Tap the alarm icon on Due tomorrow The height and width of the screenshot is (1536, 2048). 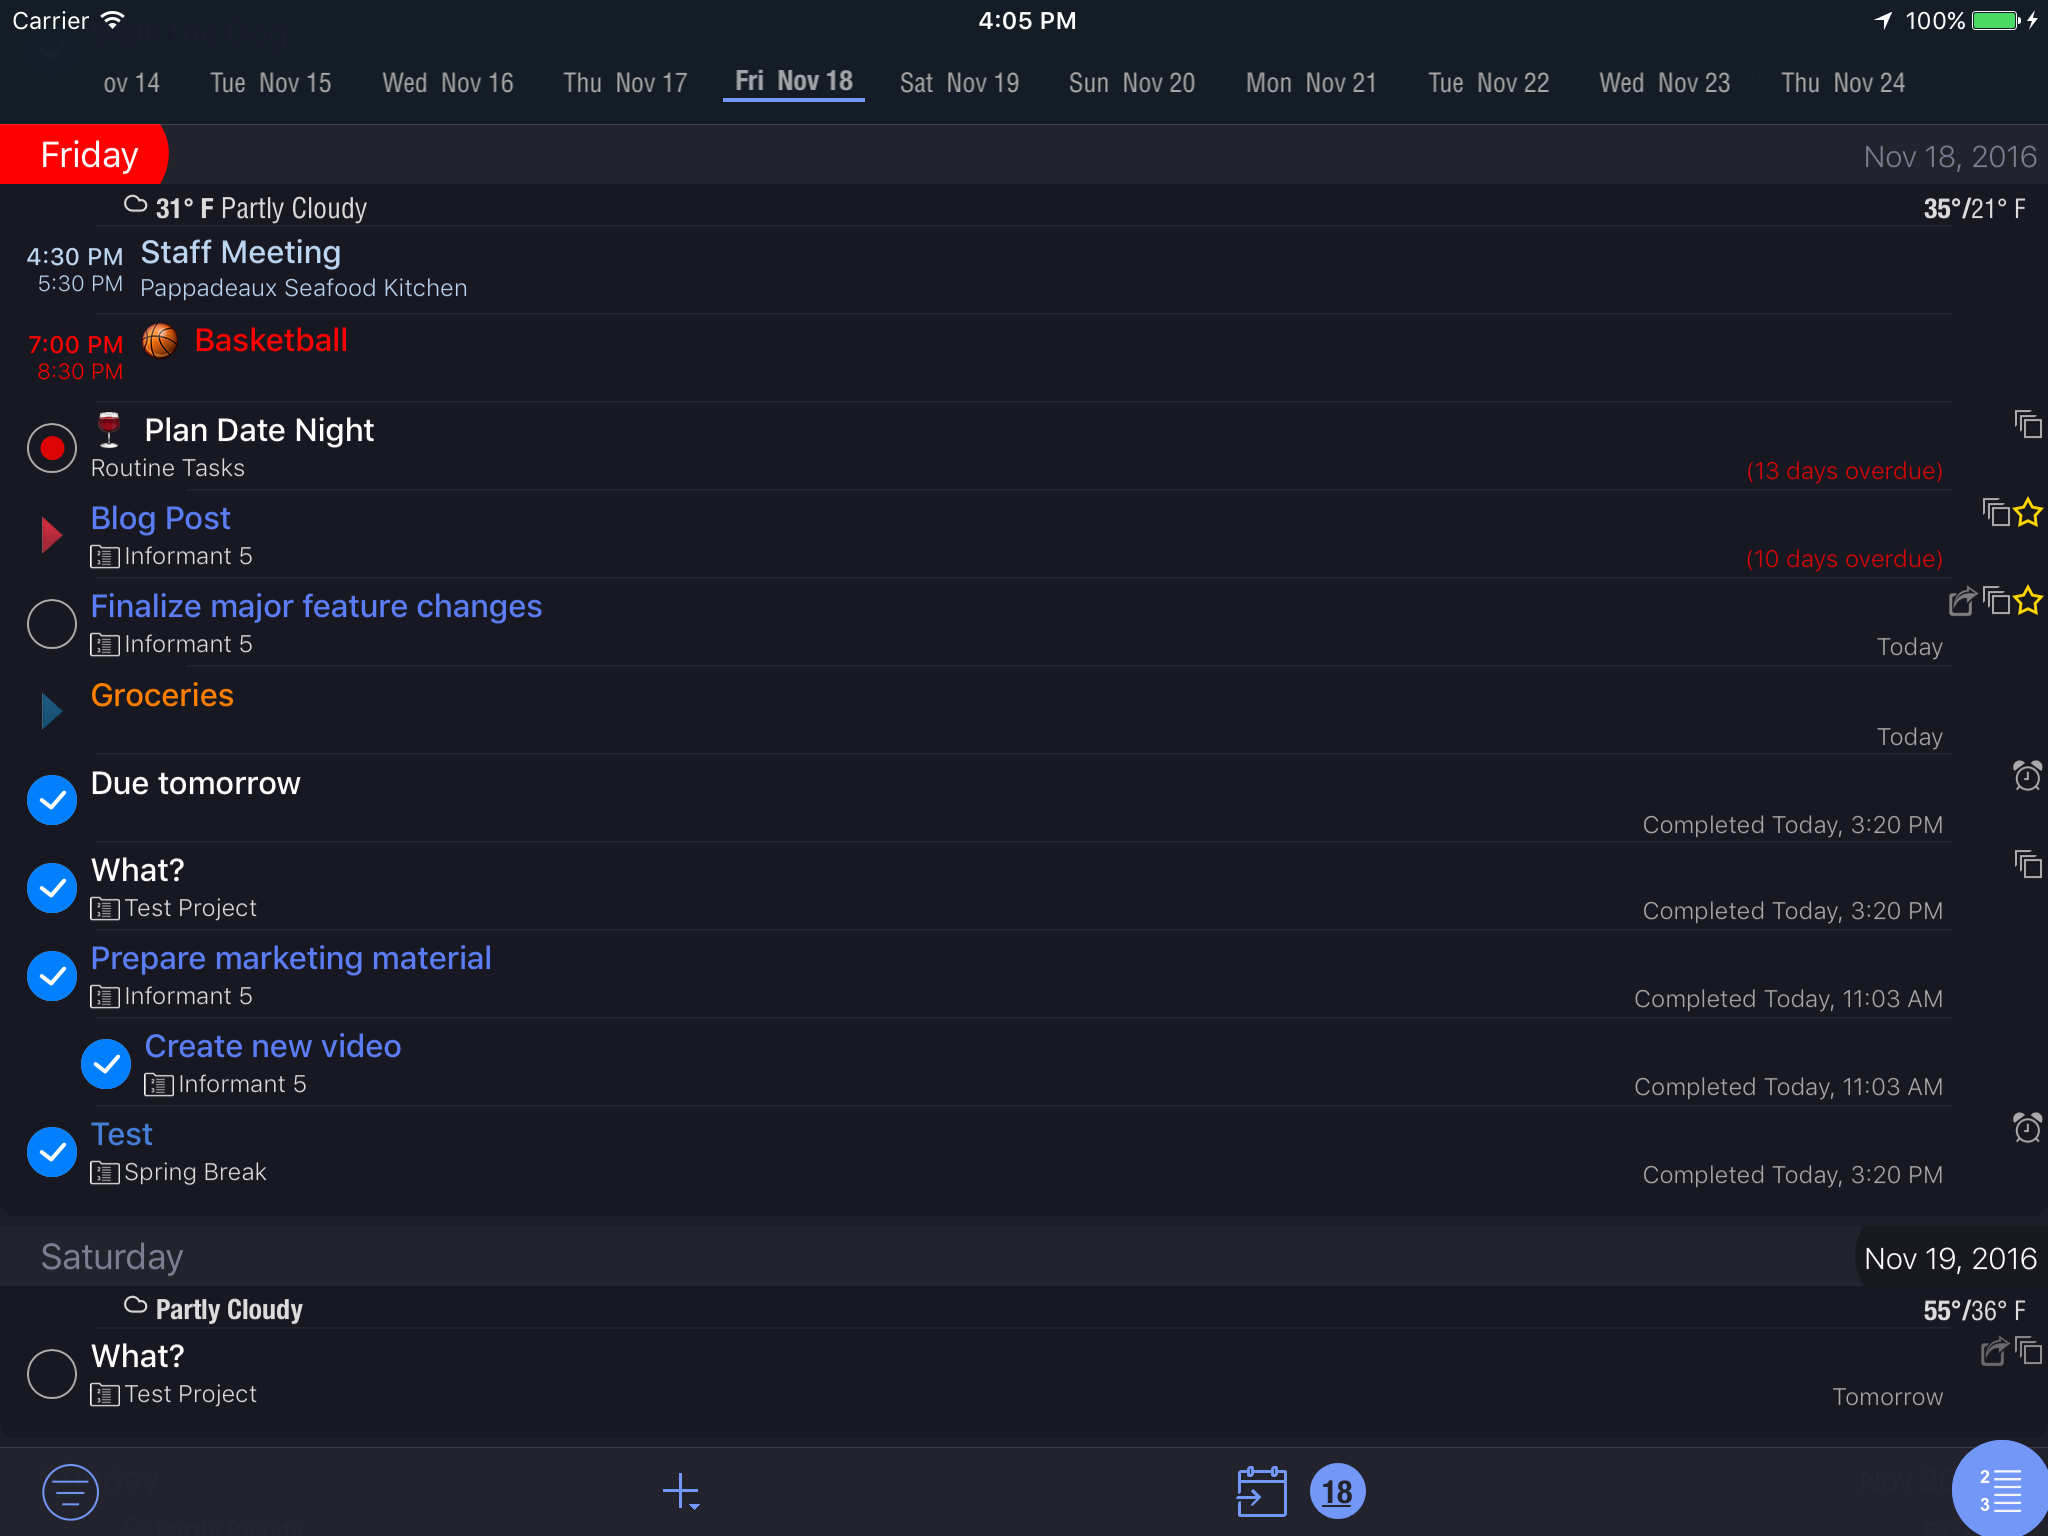[x=2027, y=777]
